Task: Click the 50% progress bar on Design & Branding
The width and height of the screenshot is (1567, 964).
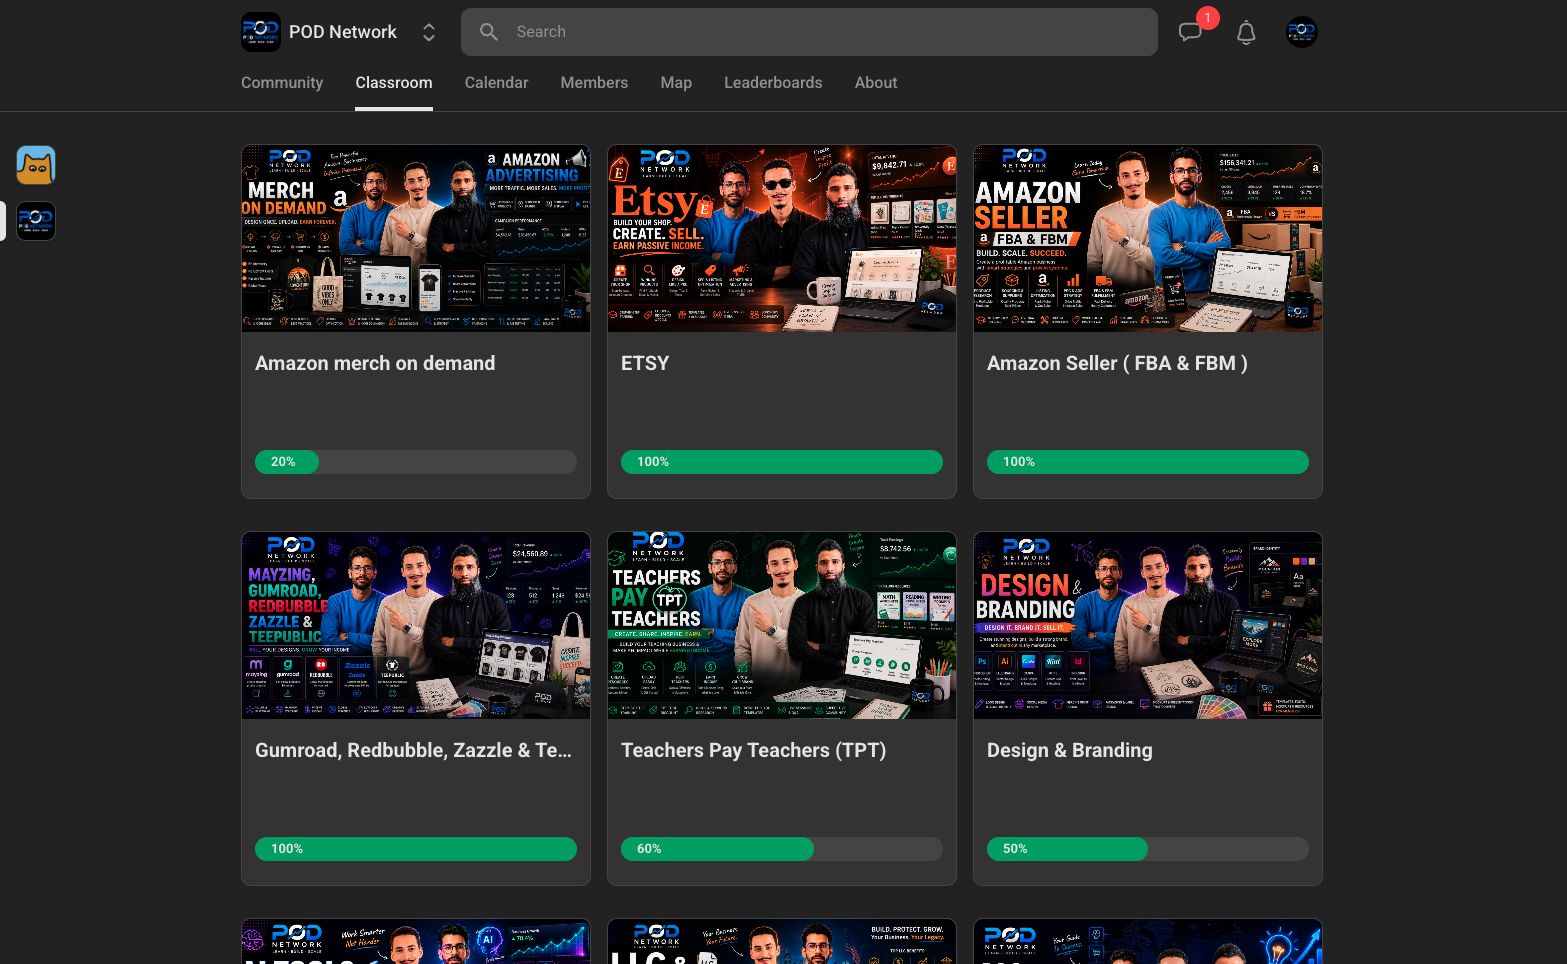Action: pos(1148,849)
